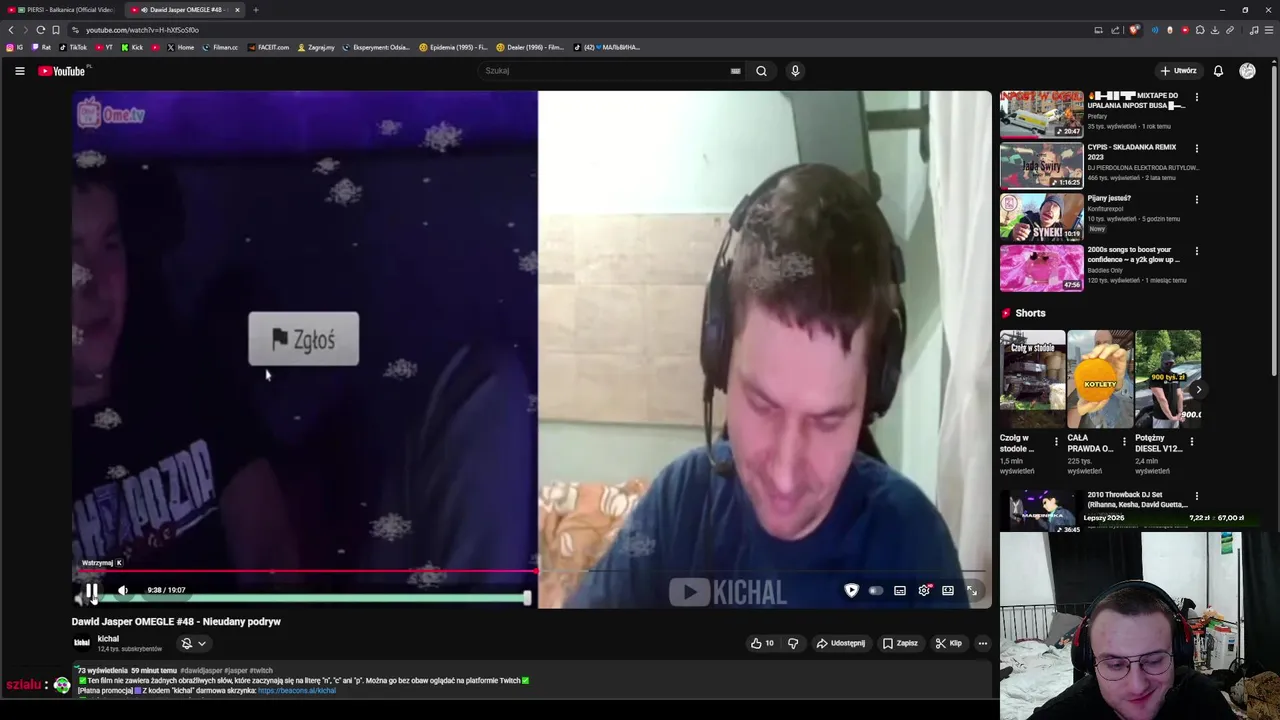Dislike the video with thumbs down
Viewport: 1280px width, 720px height.
793,643
